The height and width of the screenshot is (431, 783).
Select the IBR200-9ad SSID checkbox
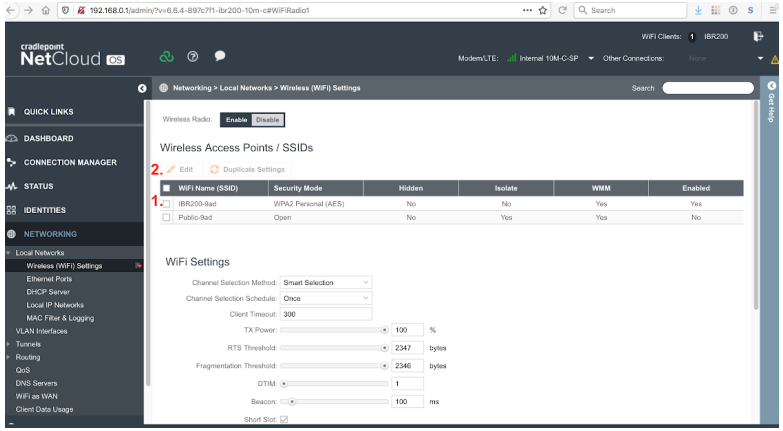(167, 203)
